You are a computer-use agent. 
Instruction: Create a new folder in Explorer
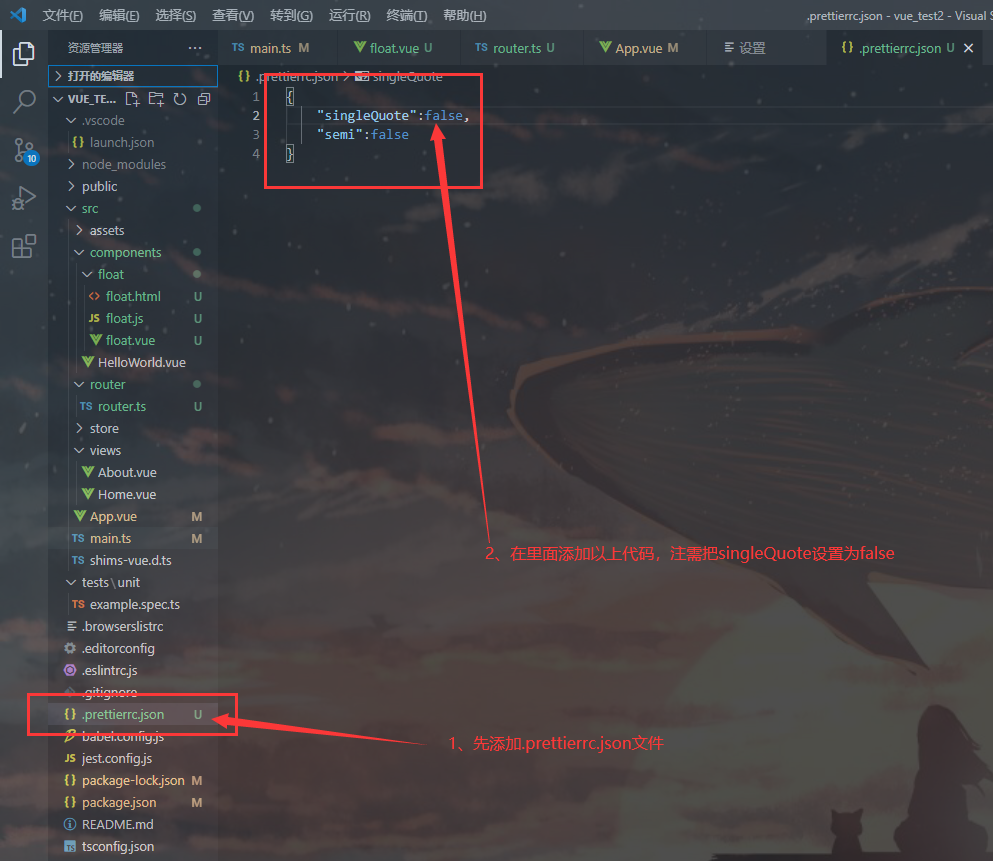click(155, 98)
